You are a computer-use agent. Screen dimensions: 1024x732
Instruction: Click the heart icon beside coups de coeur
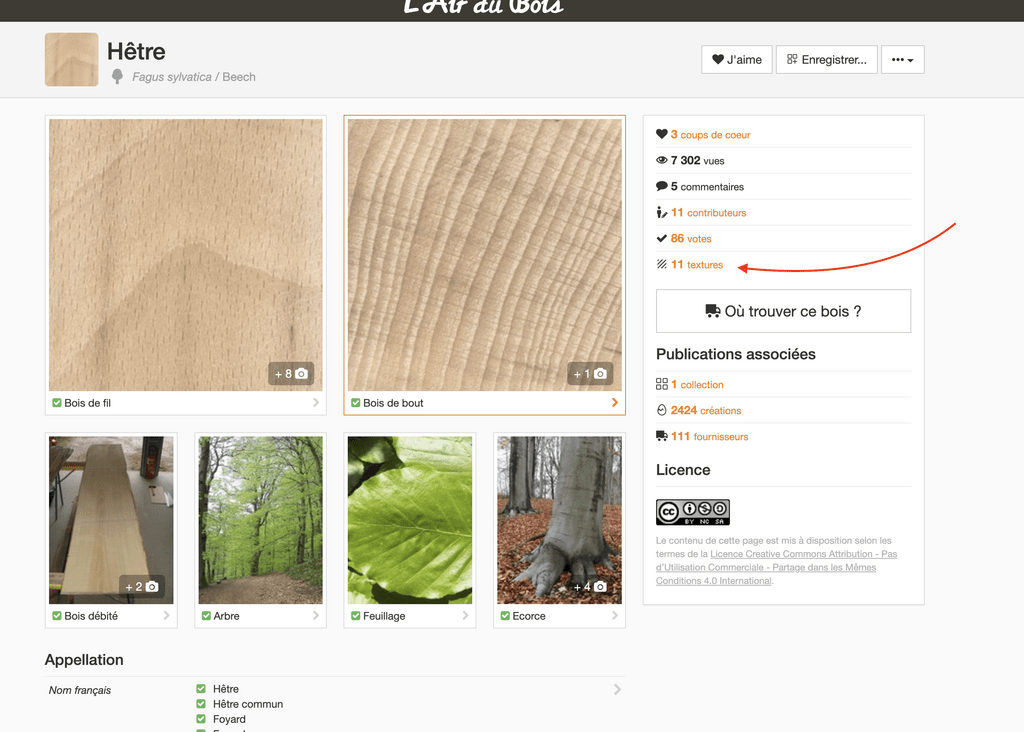(x=662, y=134)
